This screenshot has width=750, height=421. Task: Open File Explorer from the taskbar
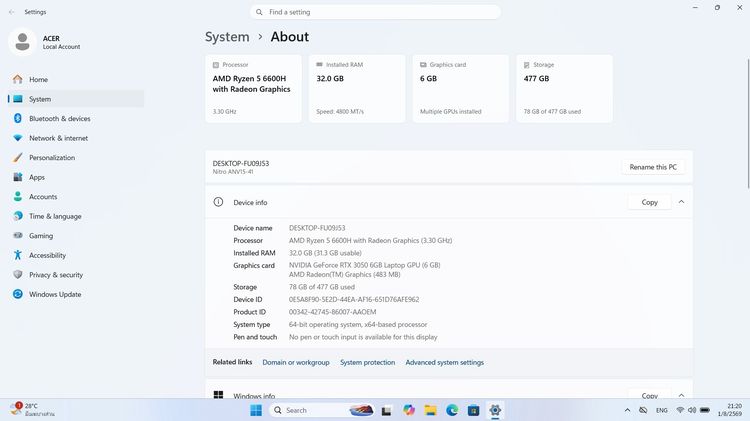coord(430,410)
